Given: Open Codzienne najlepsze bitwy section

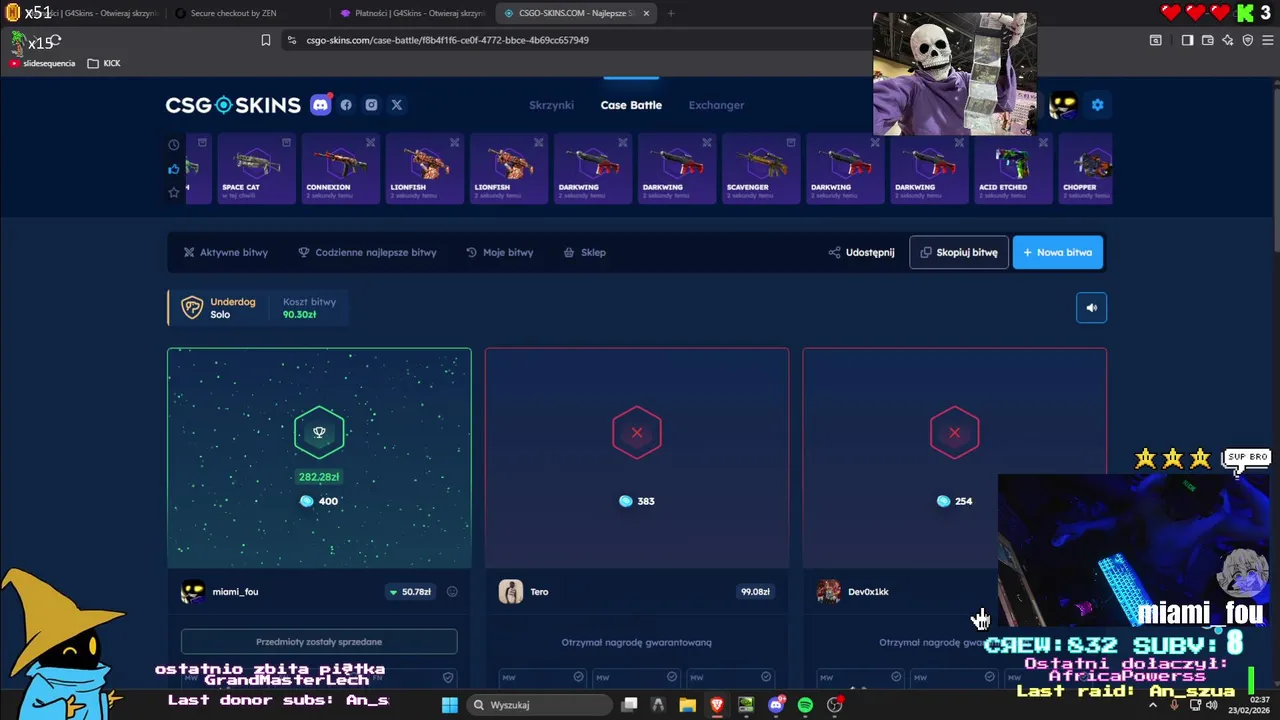Looking at the screenshot, I should coord(368,252).
